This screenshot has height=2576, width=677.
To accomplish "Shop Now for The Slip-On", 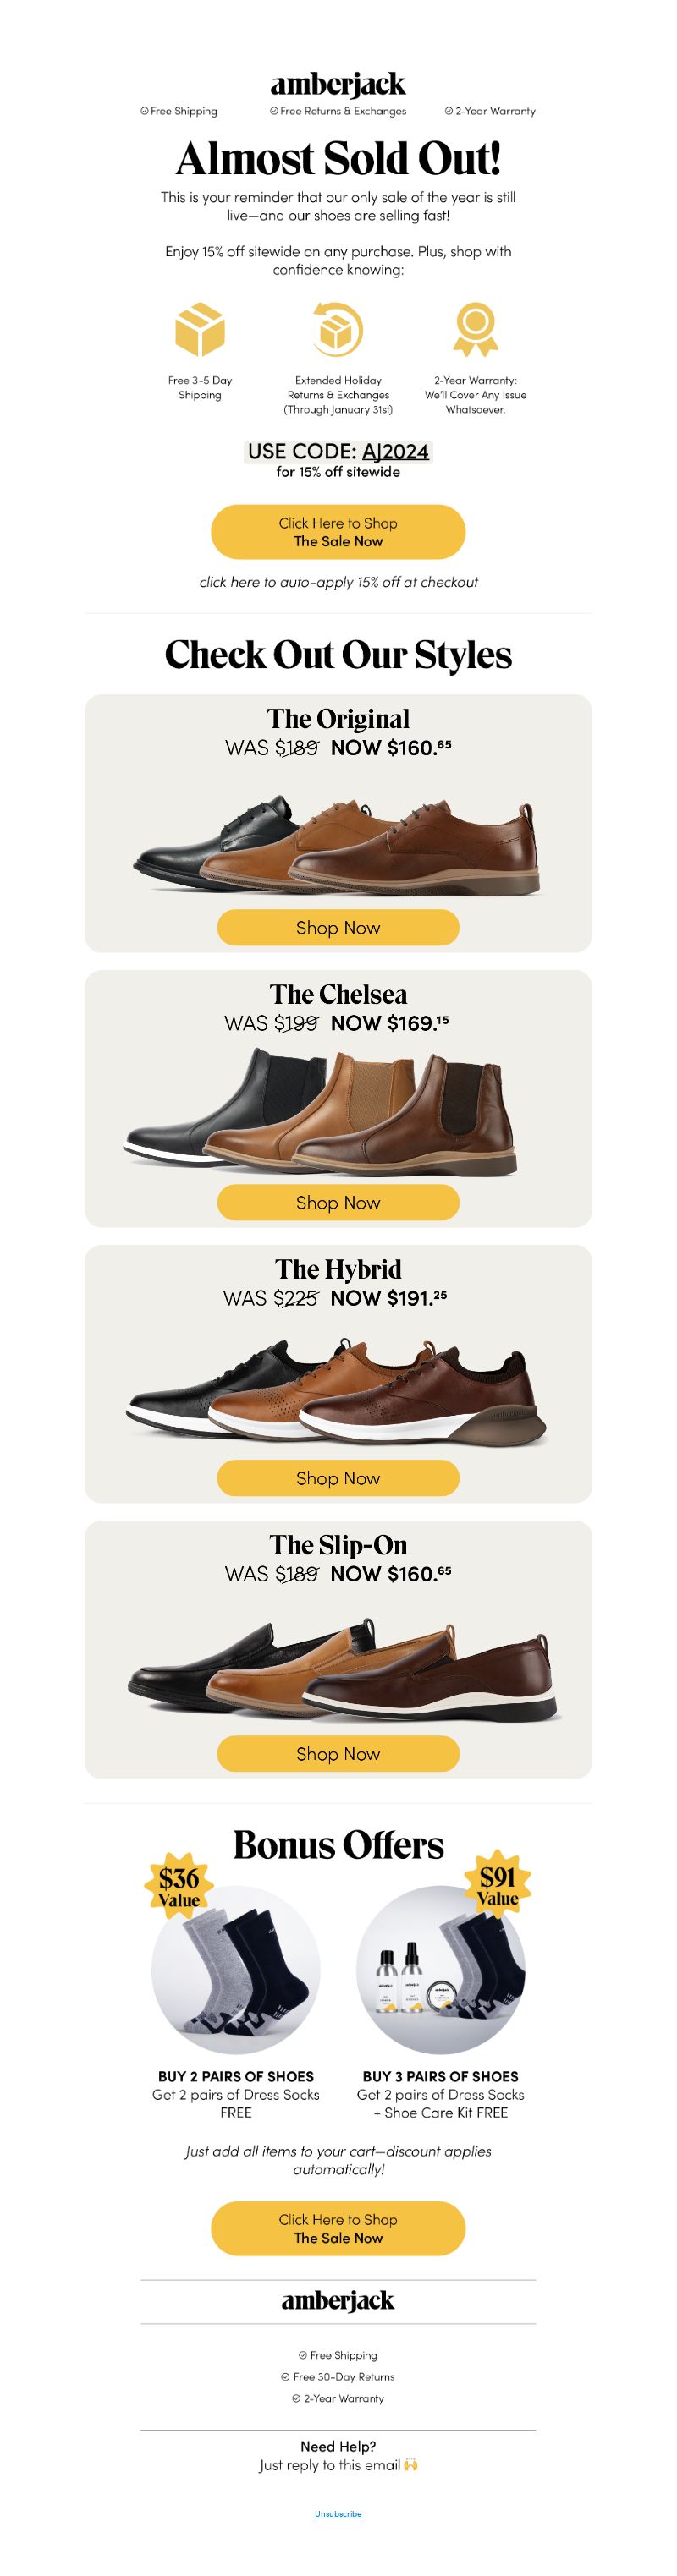I will (x=338, y=1753).
